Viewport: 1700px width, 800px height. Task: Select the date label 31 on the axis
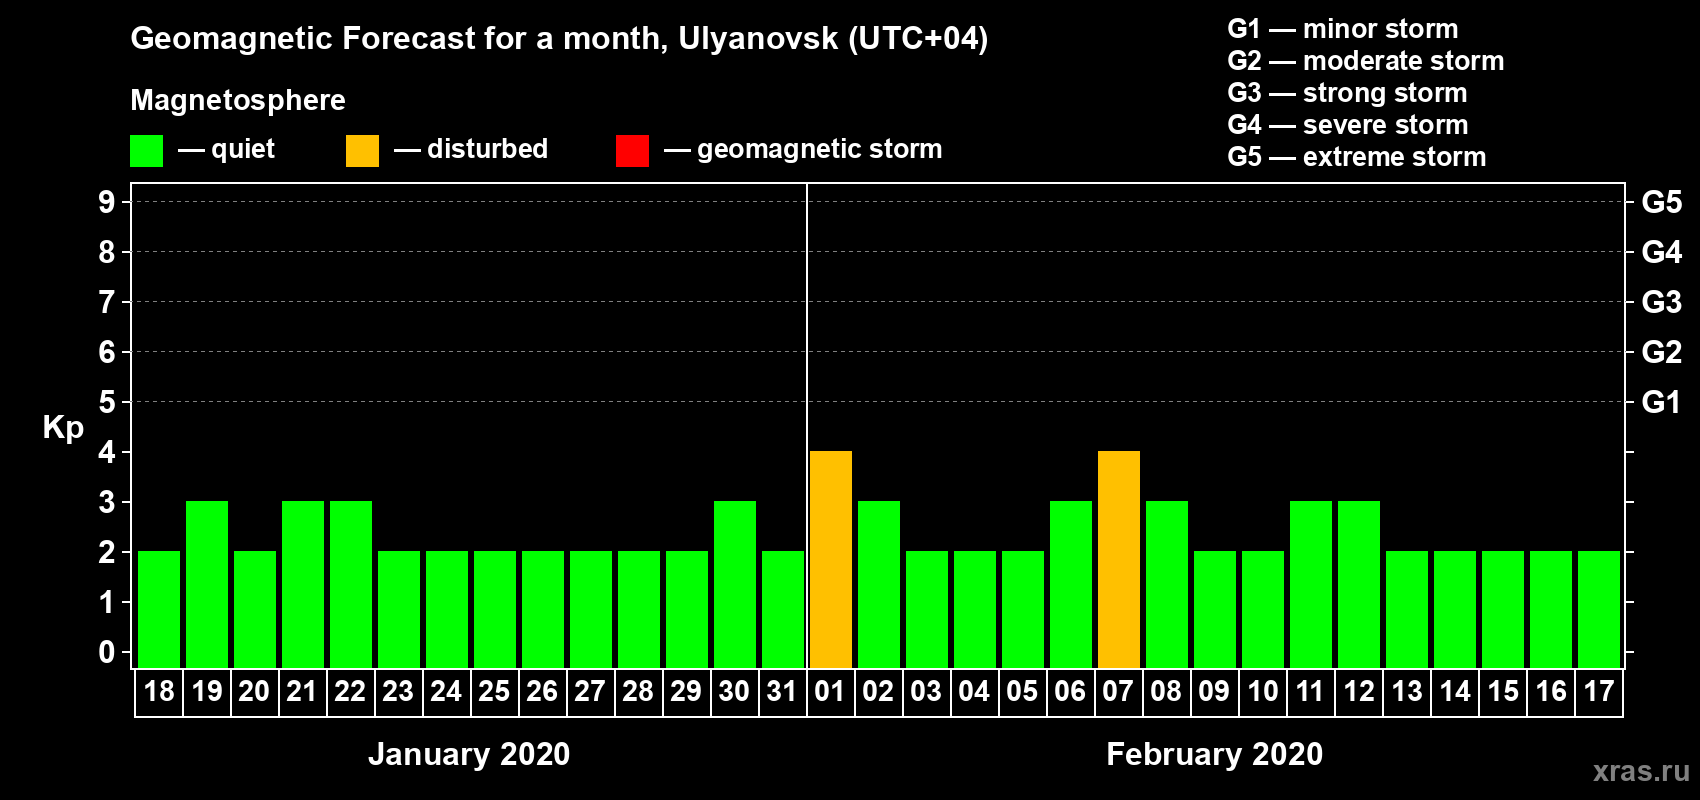click(x=782, y=692)
